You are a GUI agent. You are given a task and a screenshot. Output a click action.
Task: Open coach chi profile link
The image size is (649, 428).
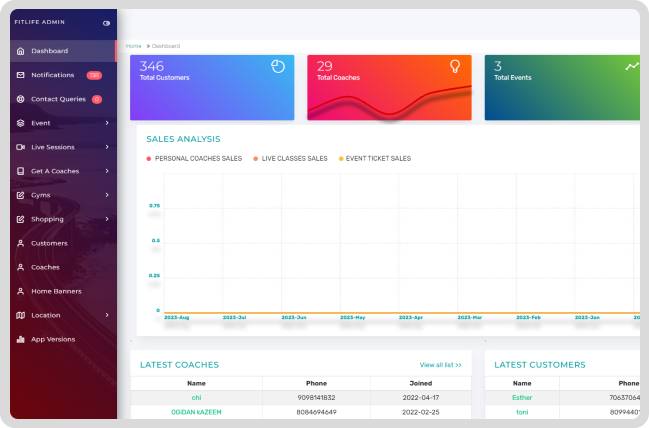coord(196,397)
